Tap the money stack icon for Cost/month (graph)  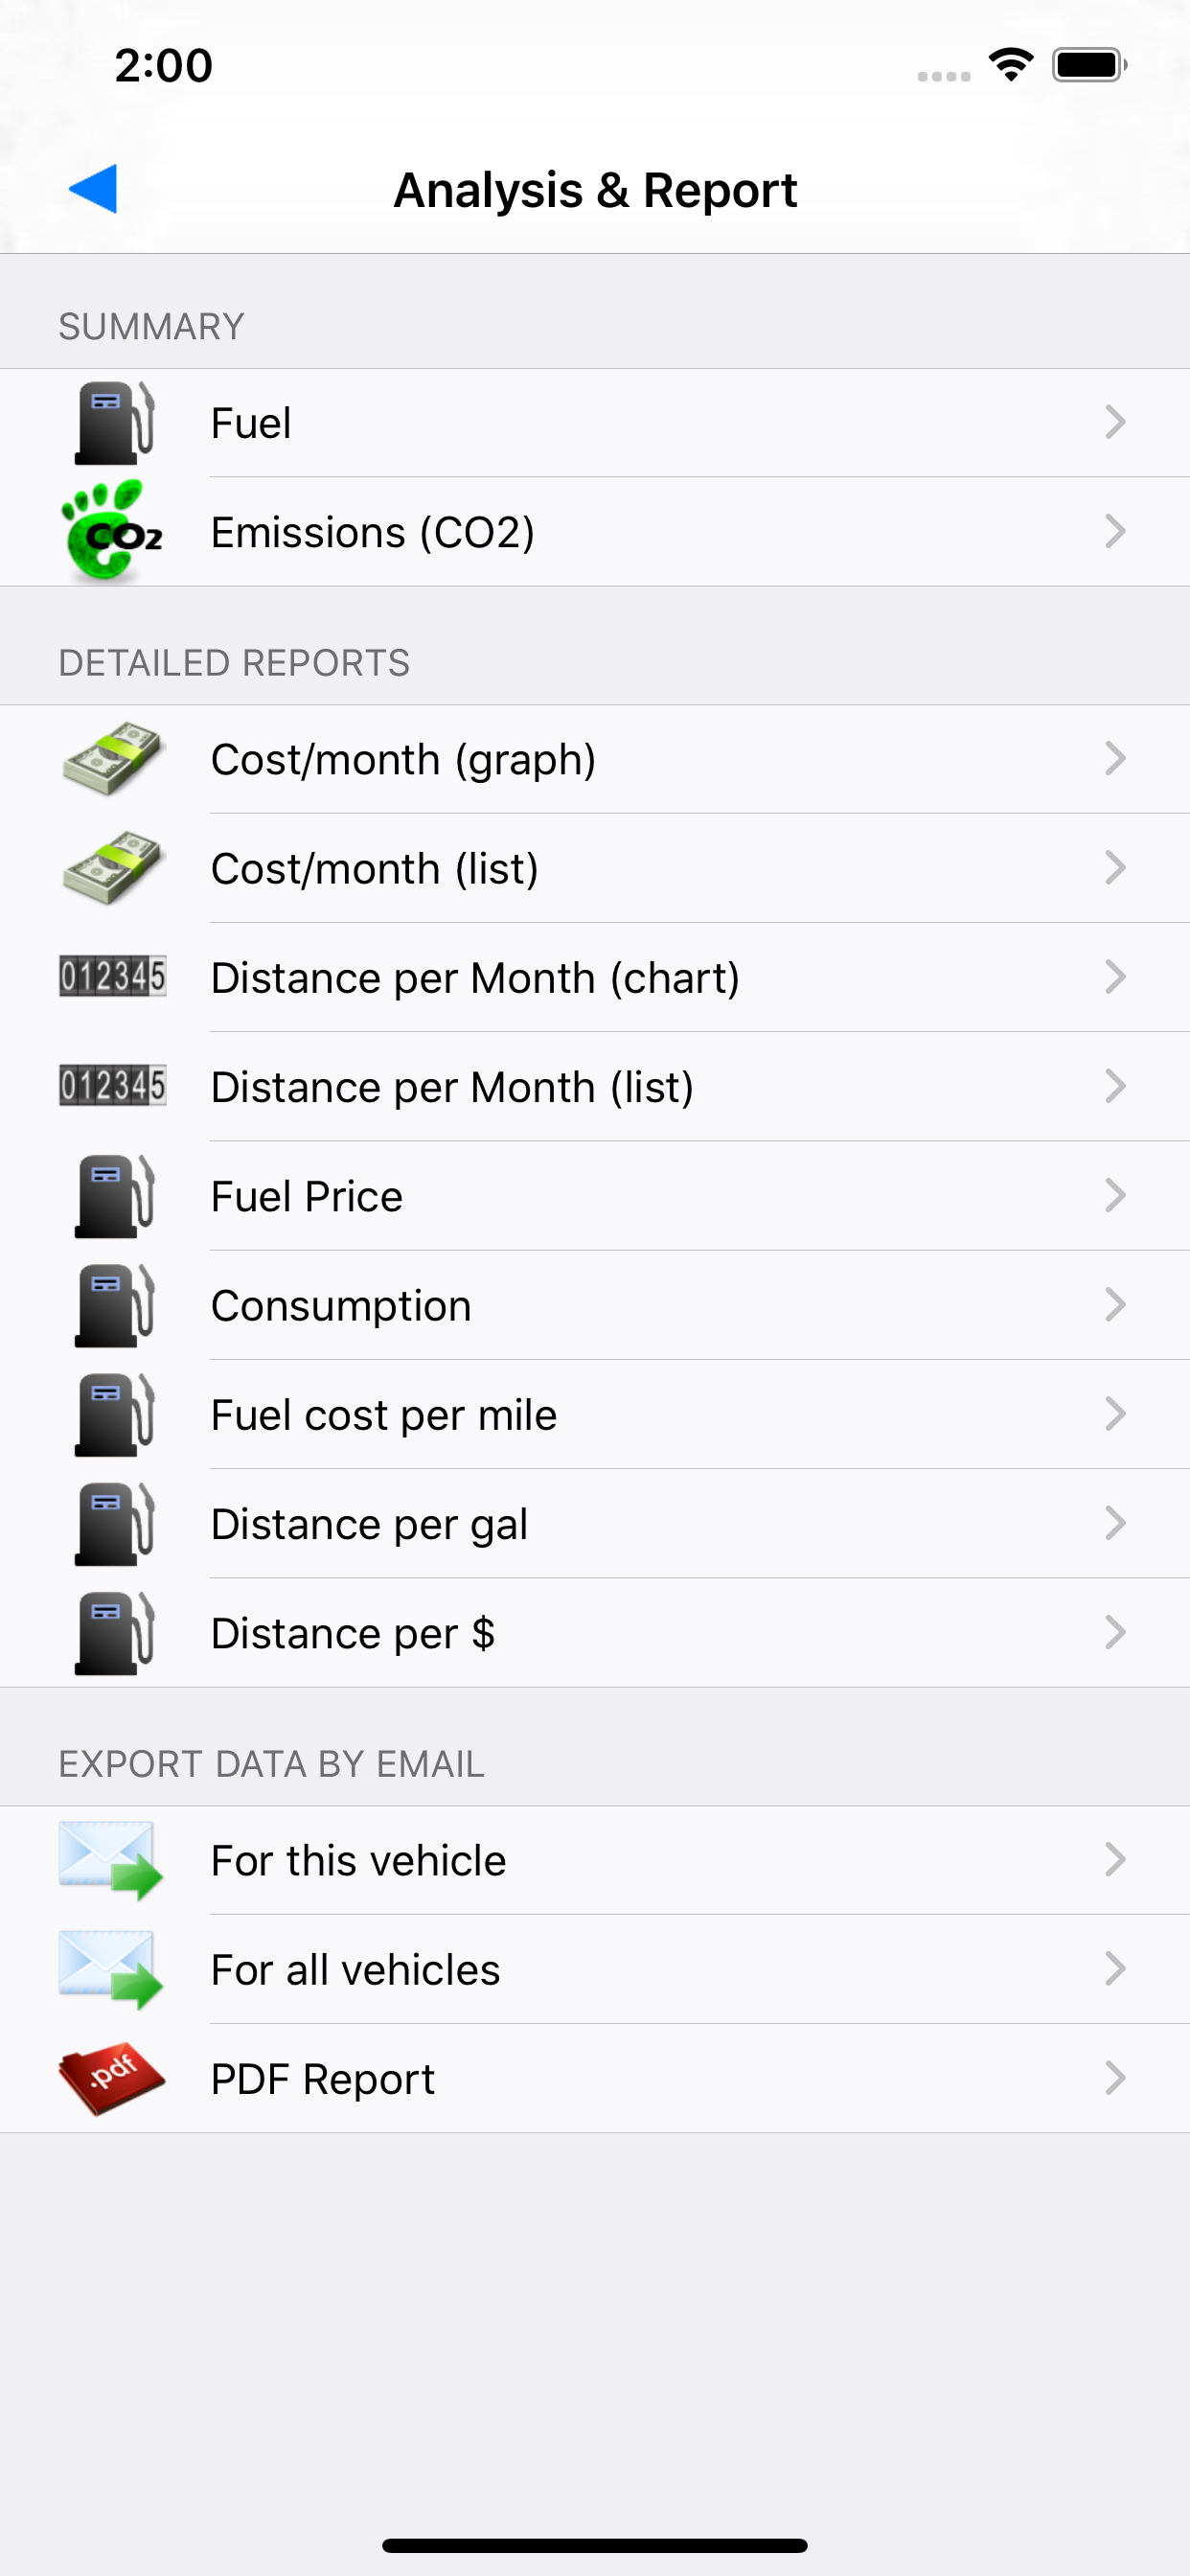(111, 759)
